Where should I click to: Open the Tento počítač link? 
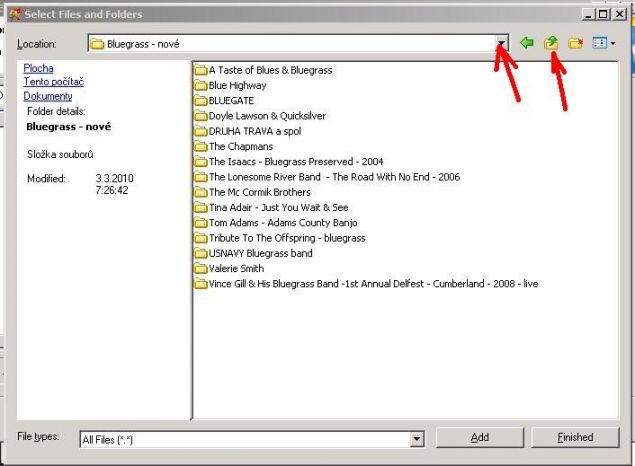(53, 82)
